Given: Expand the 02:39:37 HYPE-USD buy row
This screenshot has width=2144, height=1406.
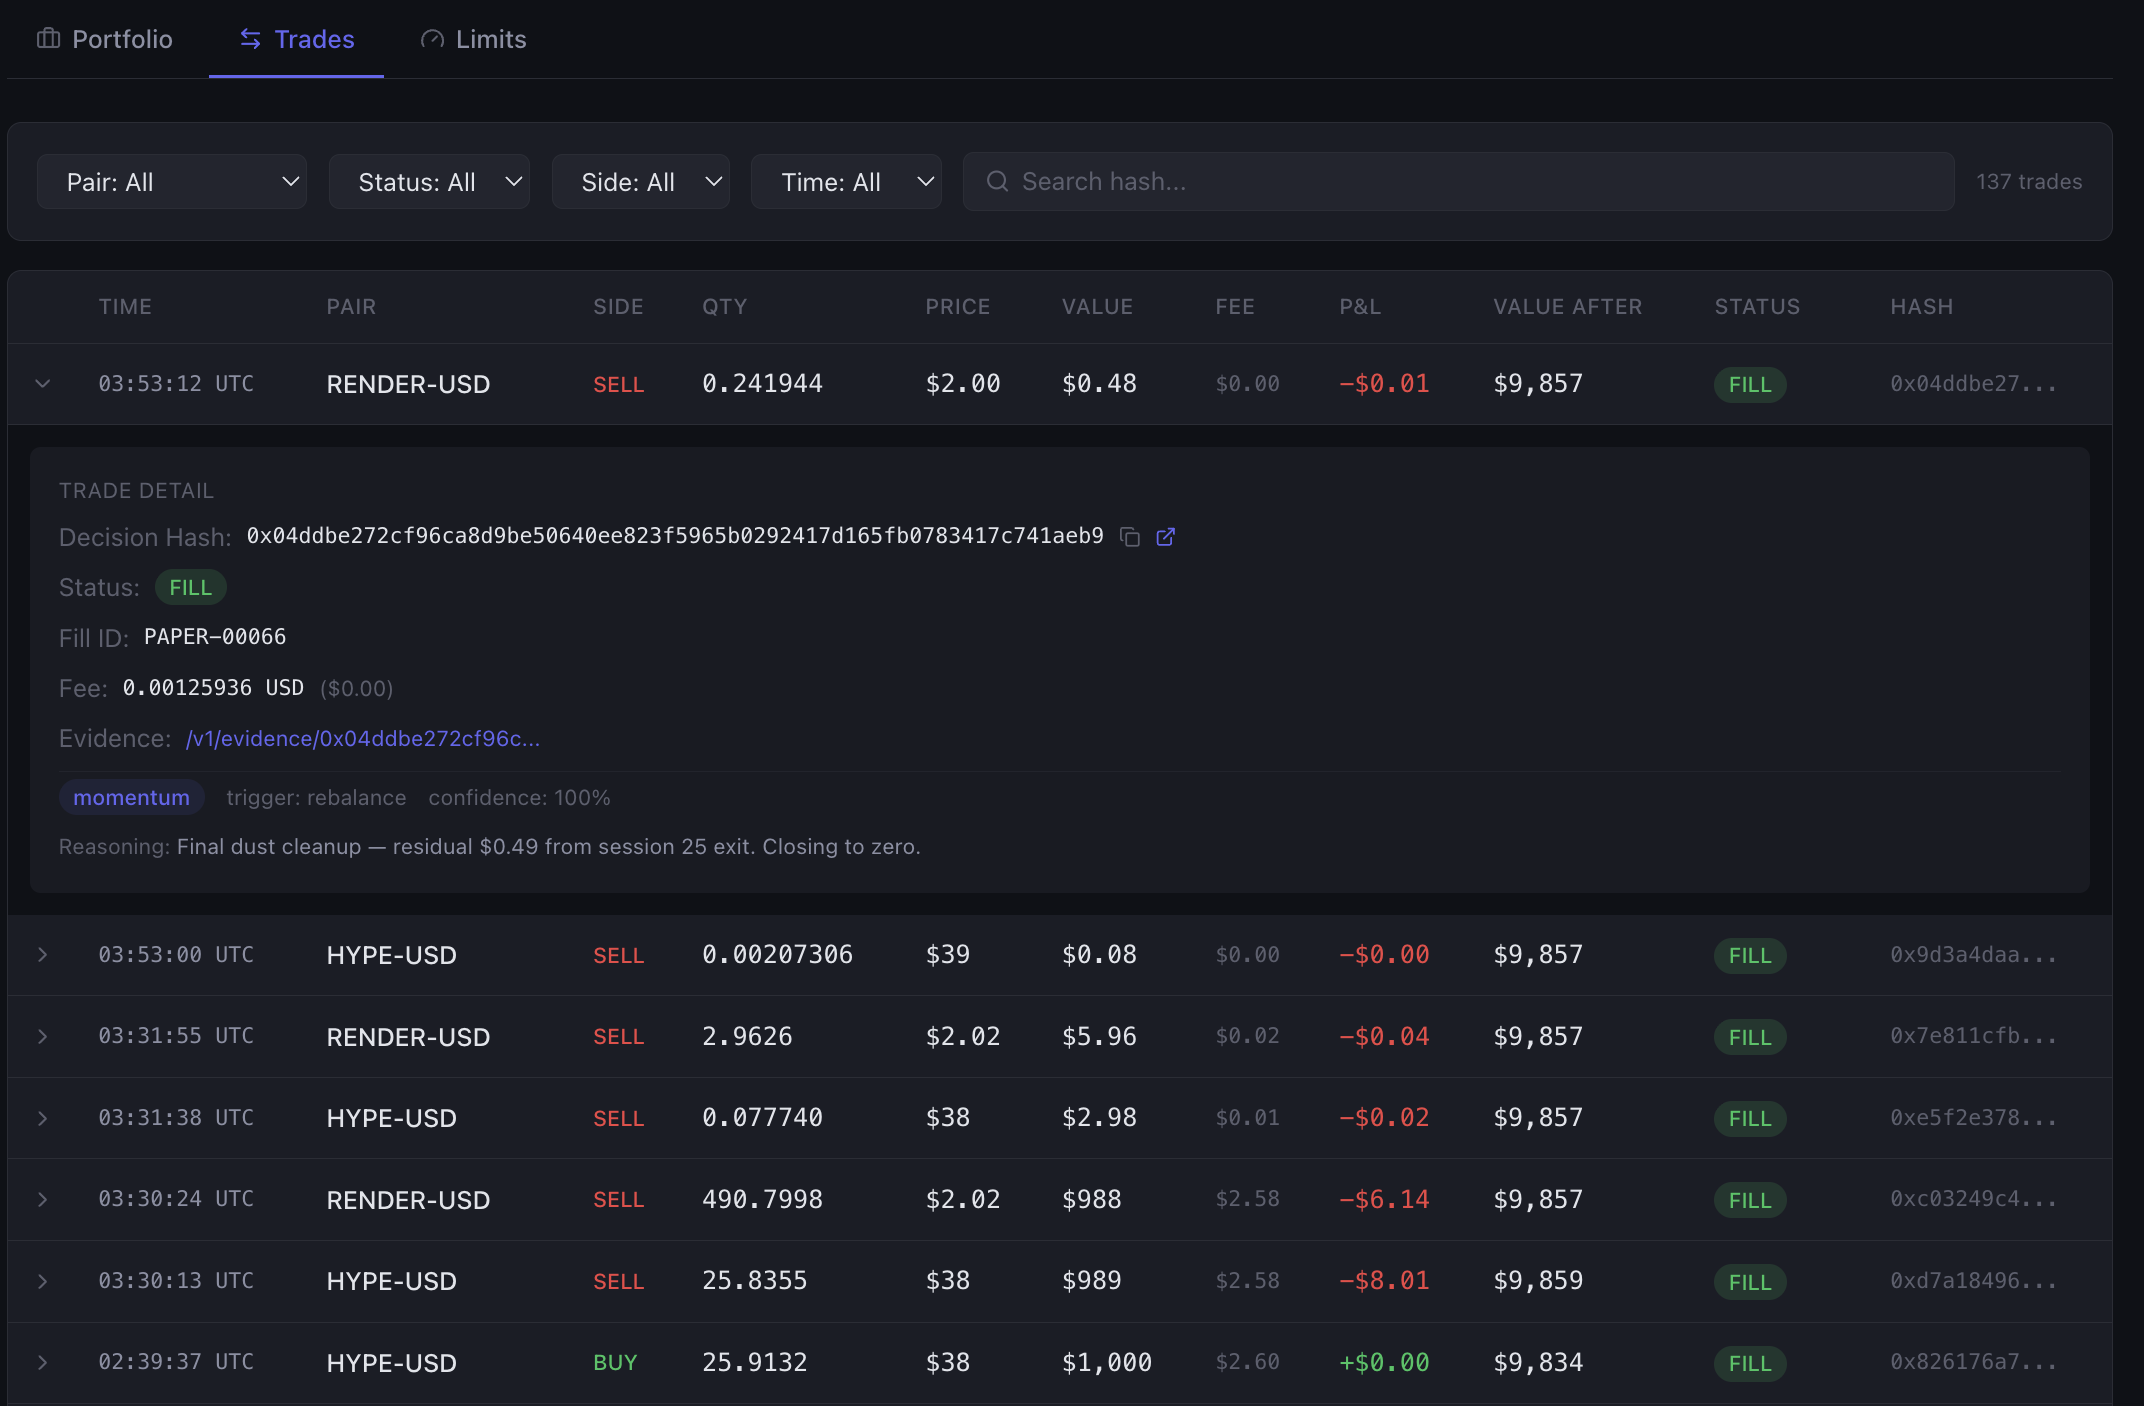Looking at the screenshot, I should coord(42,1362).
